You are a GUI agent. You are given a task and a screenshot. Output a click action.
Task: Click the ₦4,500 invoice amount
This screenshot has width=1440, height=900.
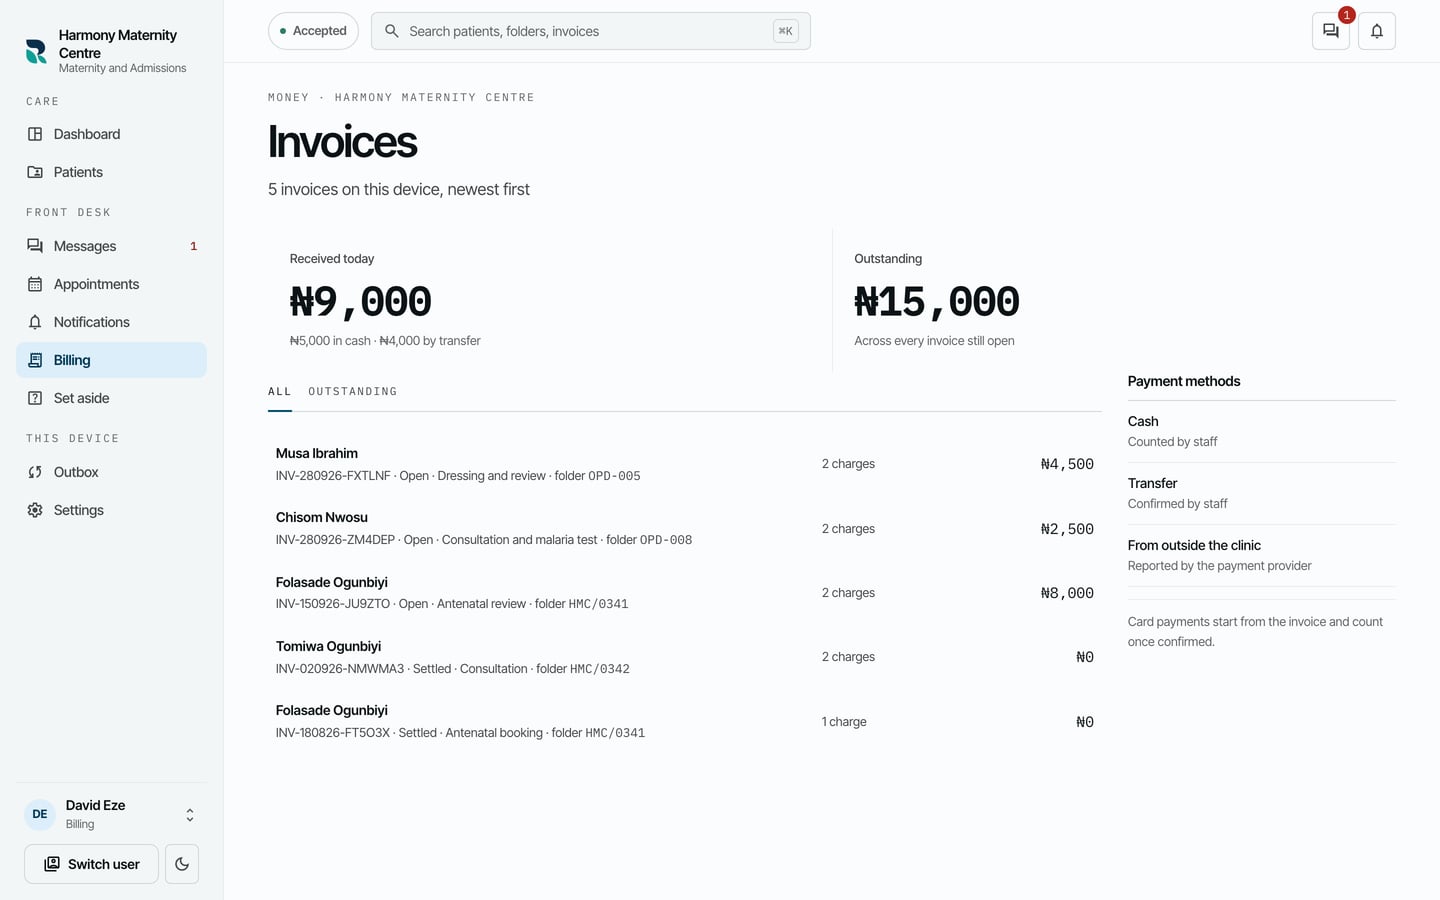coord(1067,464)
